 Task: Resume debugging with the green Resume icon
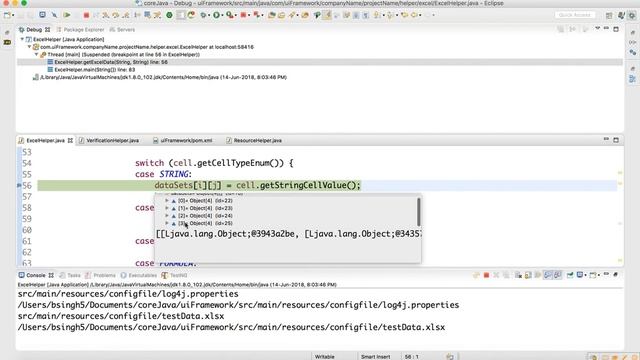pyautogui.click(x=67, y=15)
